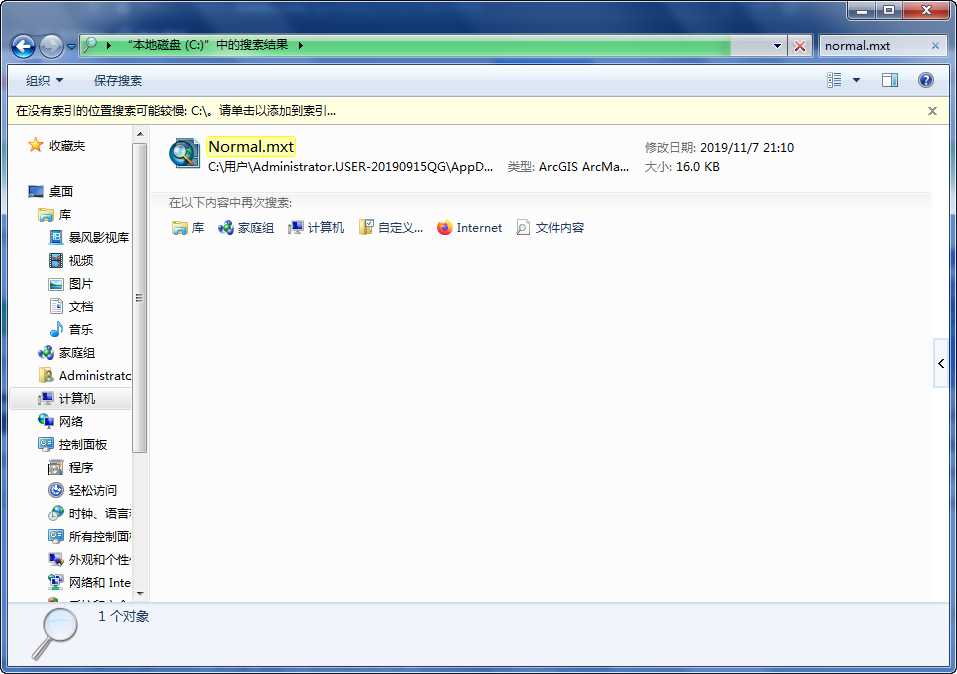This screenshot has width=957, height=674.
Task: Click the navigation pane scroll down arrow
Action: coord(140,593)
